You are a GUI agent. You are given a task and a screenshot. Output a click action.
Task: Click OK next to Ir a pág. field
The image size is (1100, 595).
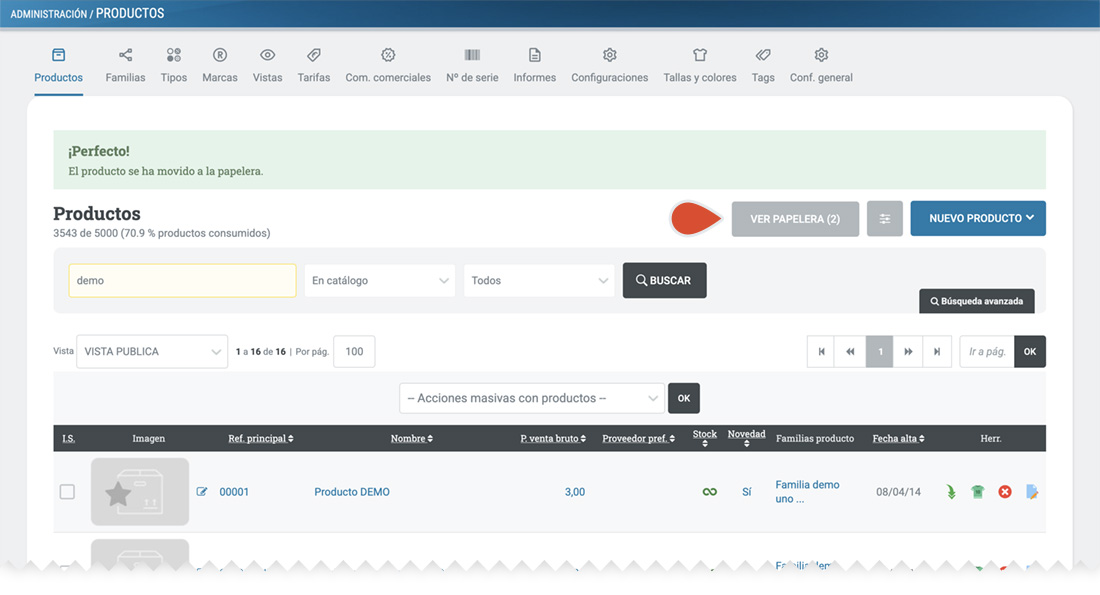[x=1030, y=352]
